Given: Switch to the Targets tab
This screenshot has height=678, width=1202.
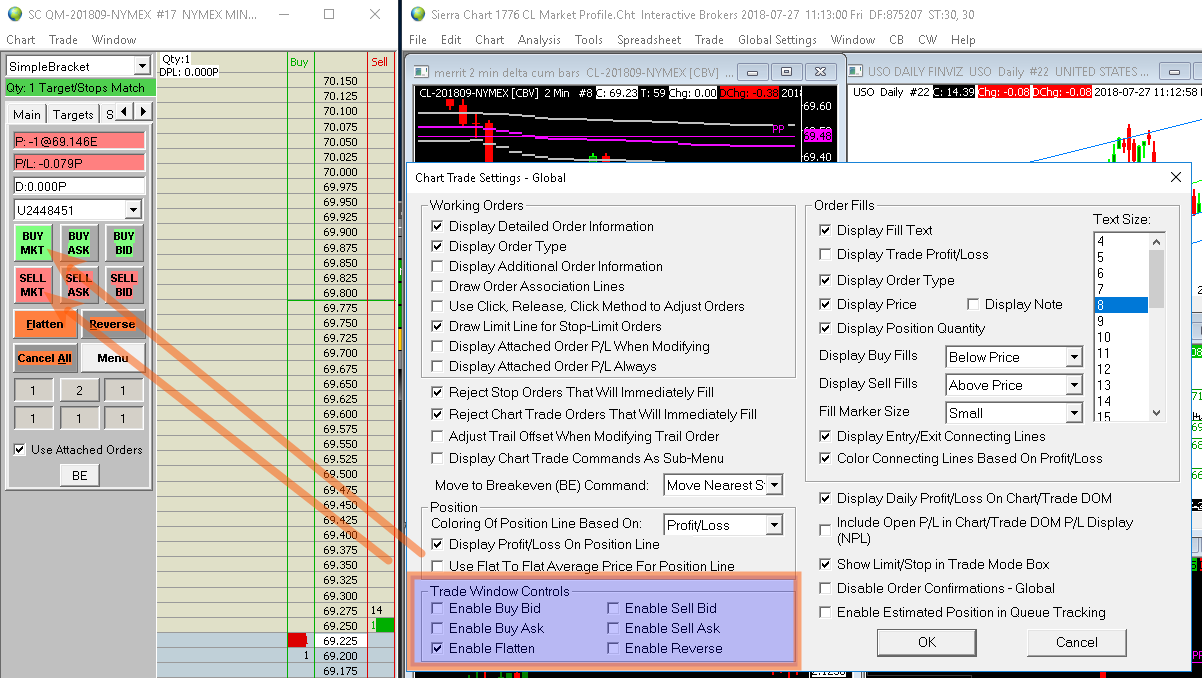Looking at the screenshot, I should (73, 115).
